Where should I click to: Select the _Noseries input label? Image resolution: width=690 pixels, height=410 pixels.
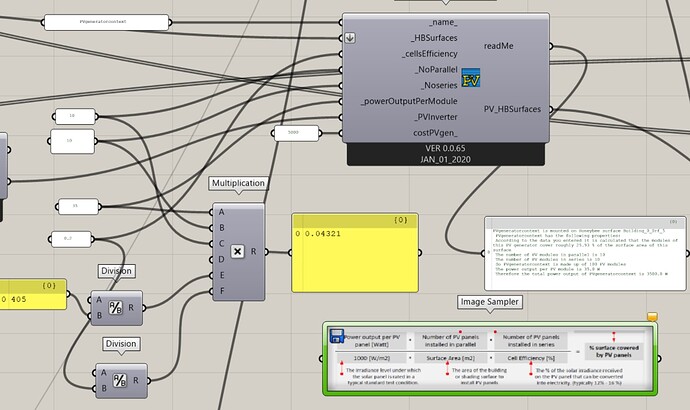pos(439,85)
